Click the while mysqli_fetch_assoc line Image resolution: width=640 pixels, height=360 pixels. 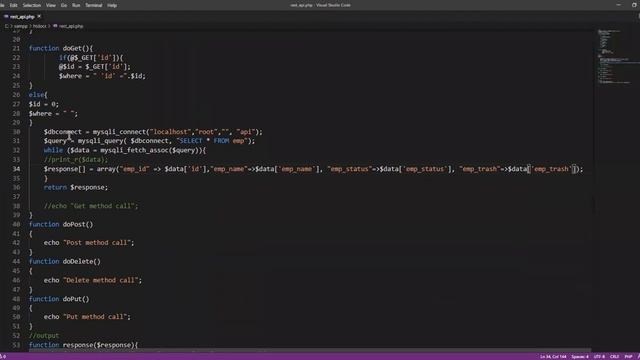tap(125, 150)
